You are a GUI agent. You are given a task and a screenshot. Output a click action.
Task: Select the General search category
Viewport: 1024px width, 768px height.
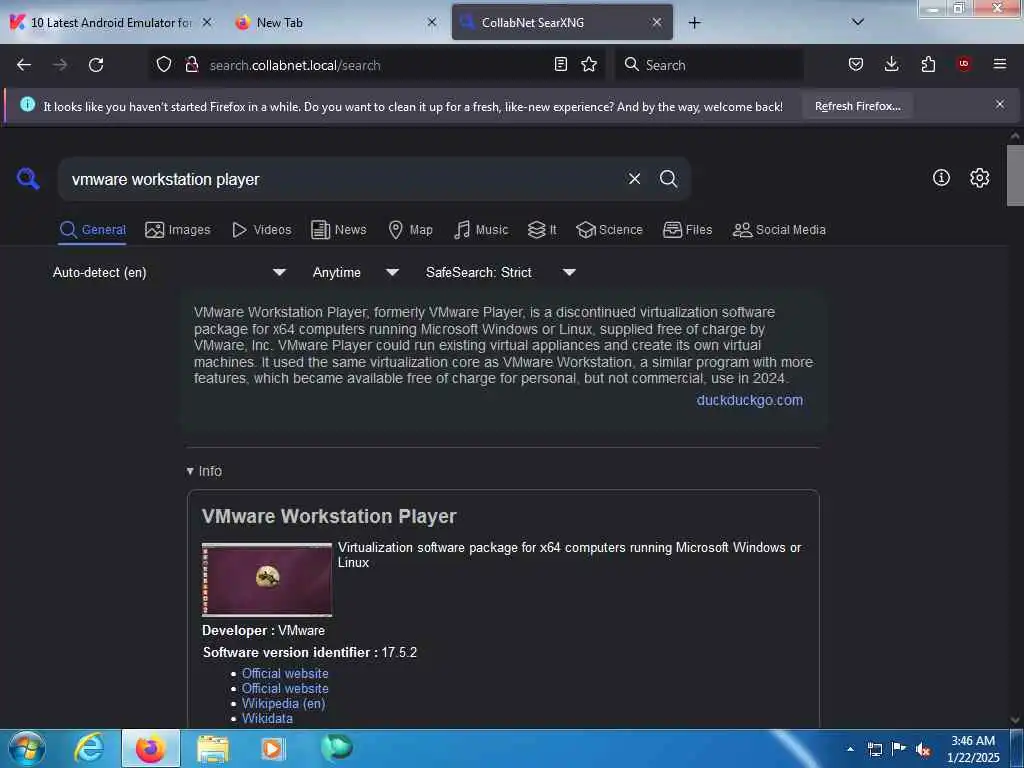(x=92, y=230)
